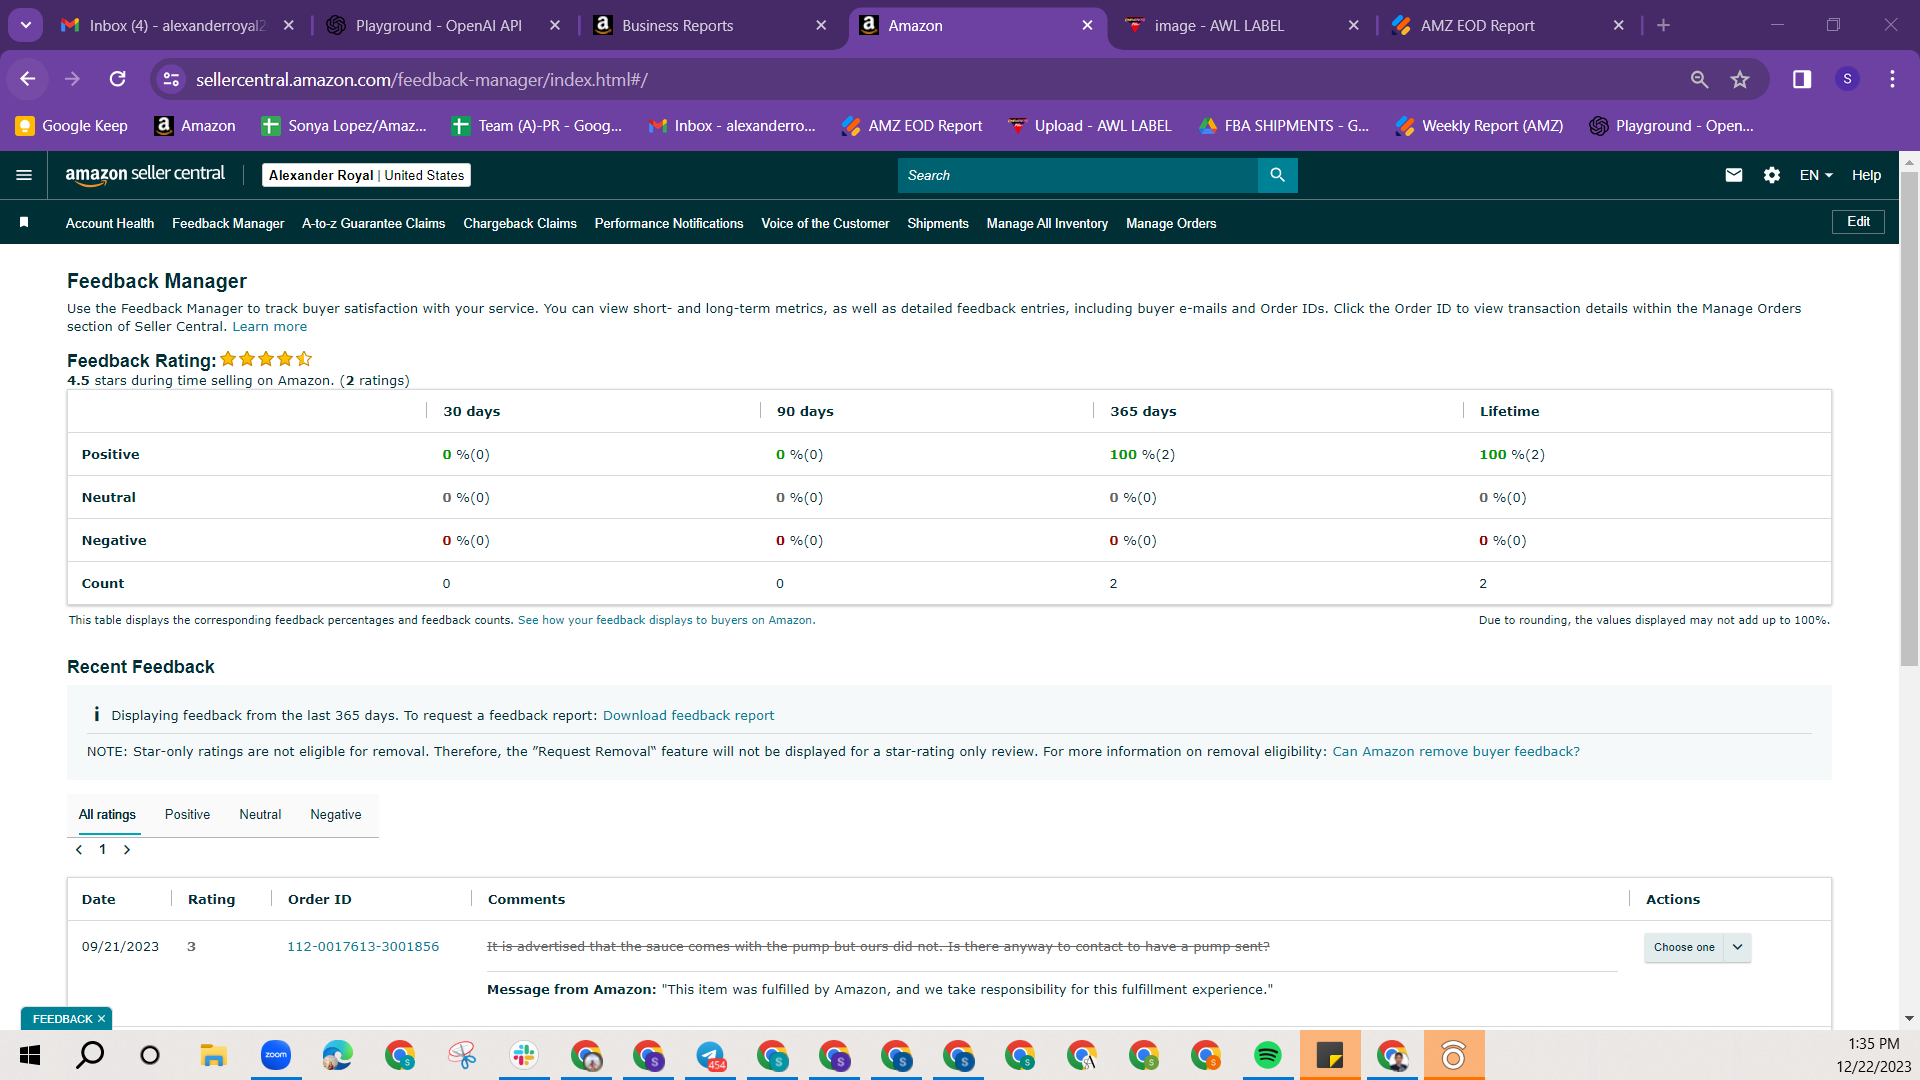Open the FBA SHIPMENTS bookmark
1920x1080 pixels.
(1284, 126)
